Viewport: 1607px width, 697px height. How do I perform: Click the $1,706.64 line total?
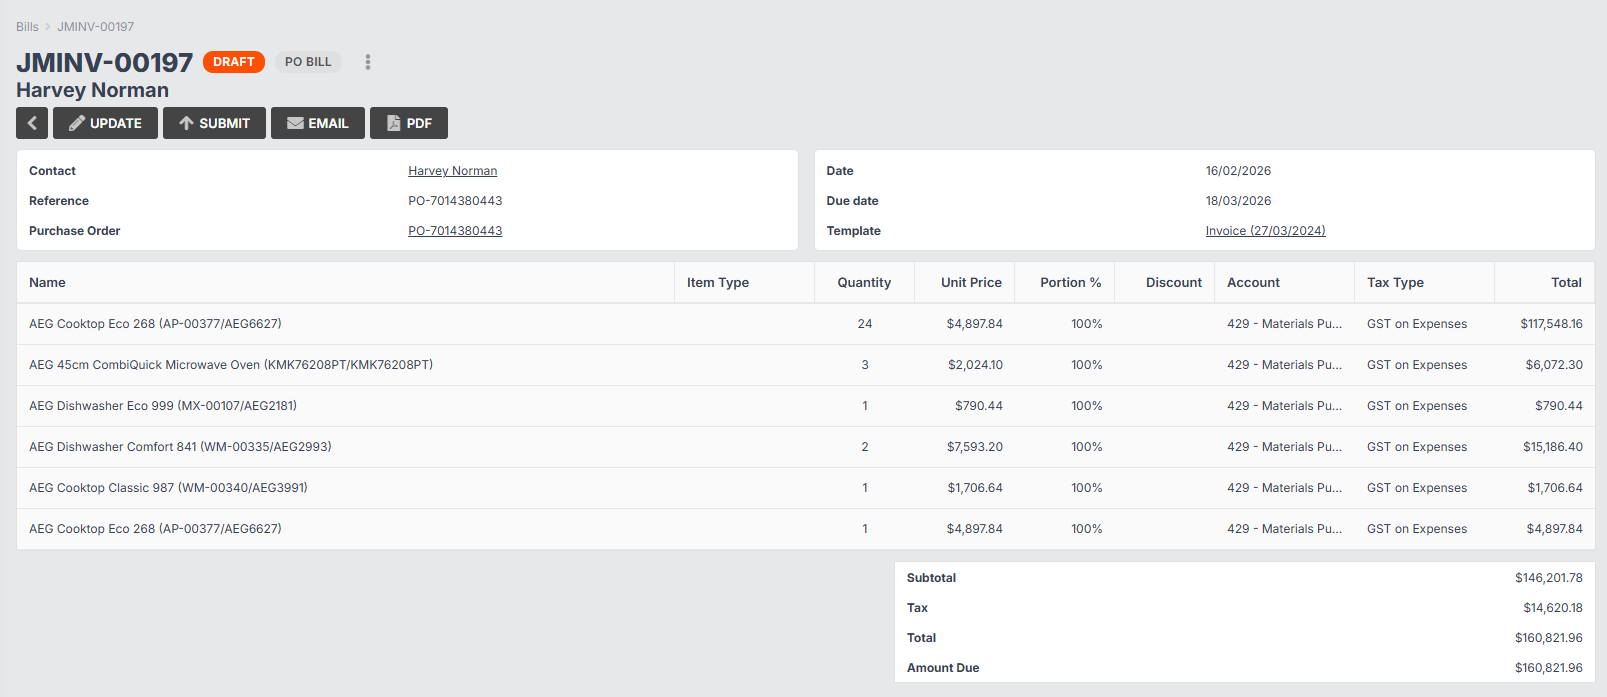click(1555, 488)
